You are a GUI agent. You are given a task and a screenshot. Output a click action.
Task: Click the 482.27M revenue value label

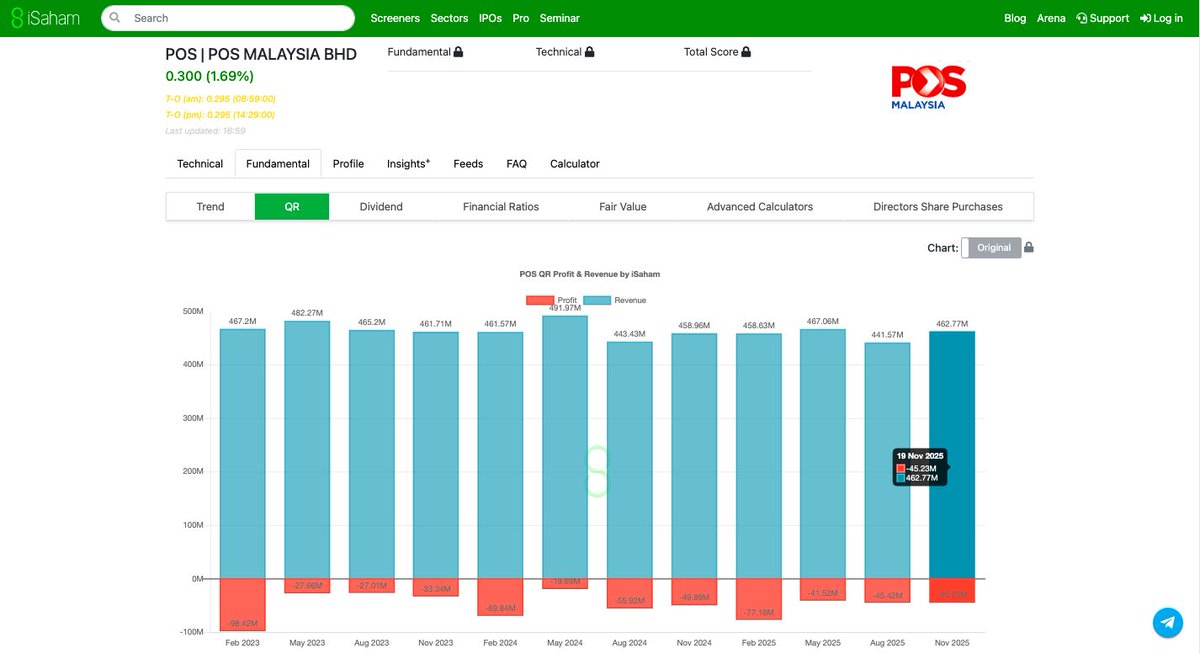(307, 312)
